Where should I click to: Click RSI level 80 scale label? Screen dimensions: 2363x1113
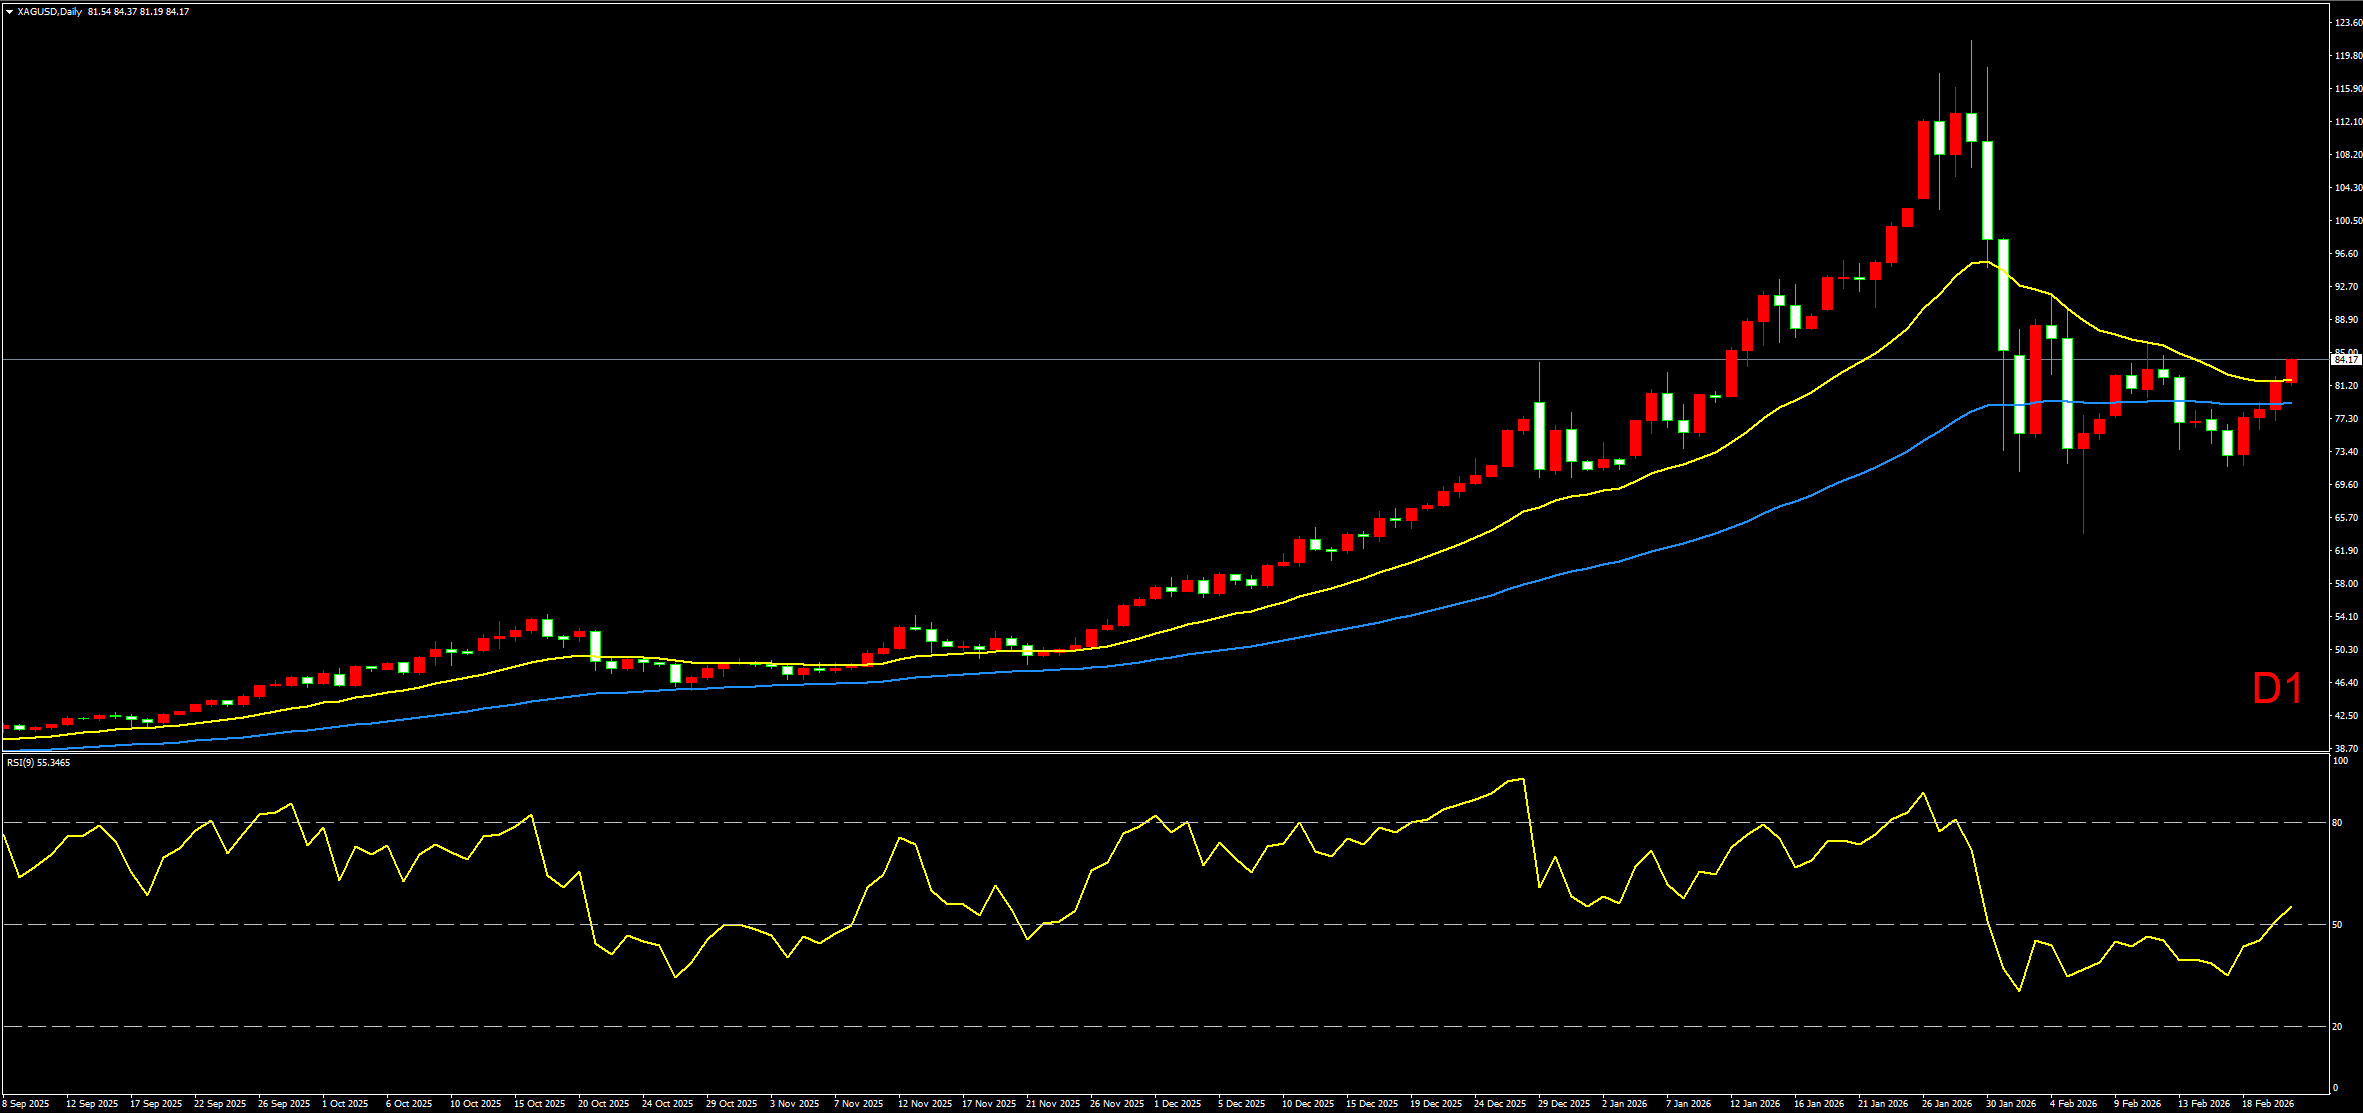(2337, 823)
